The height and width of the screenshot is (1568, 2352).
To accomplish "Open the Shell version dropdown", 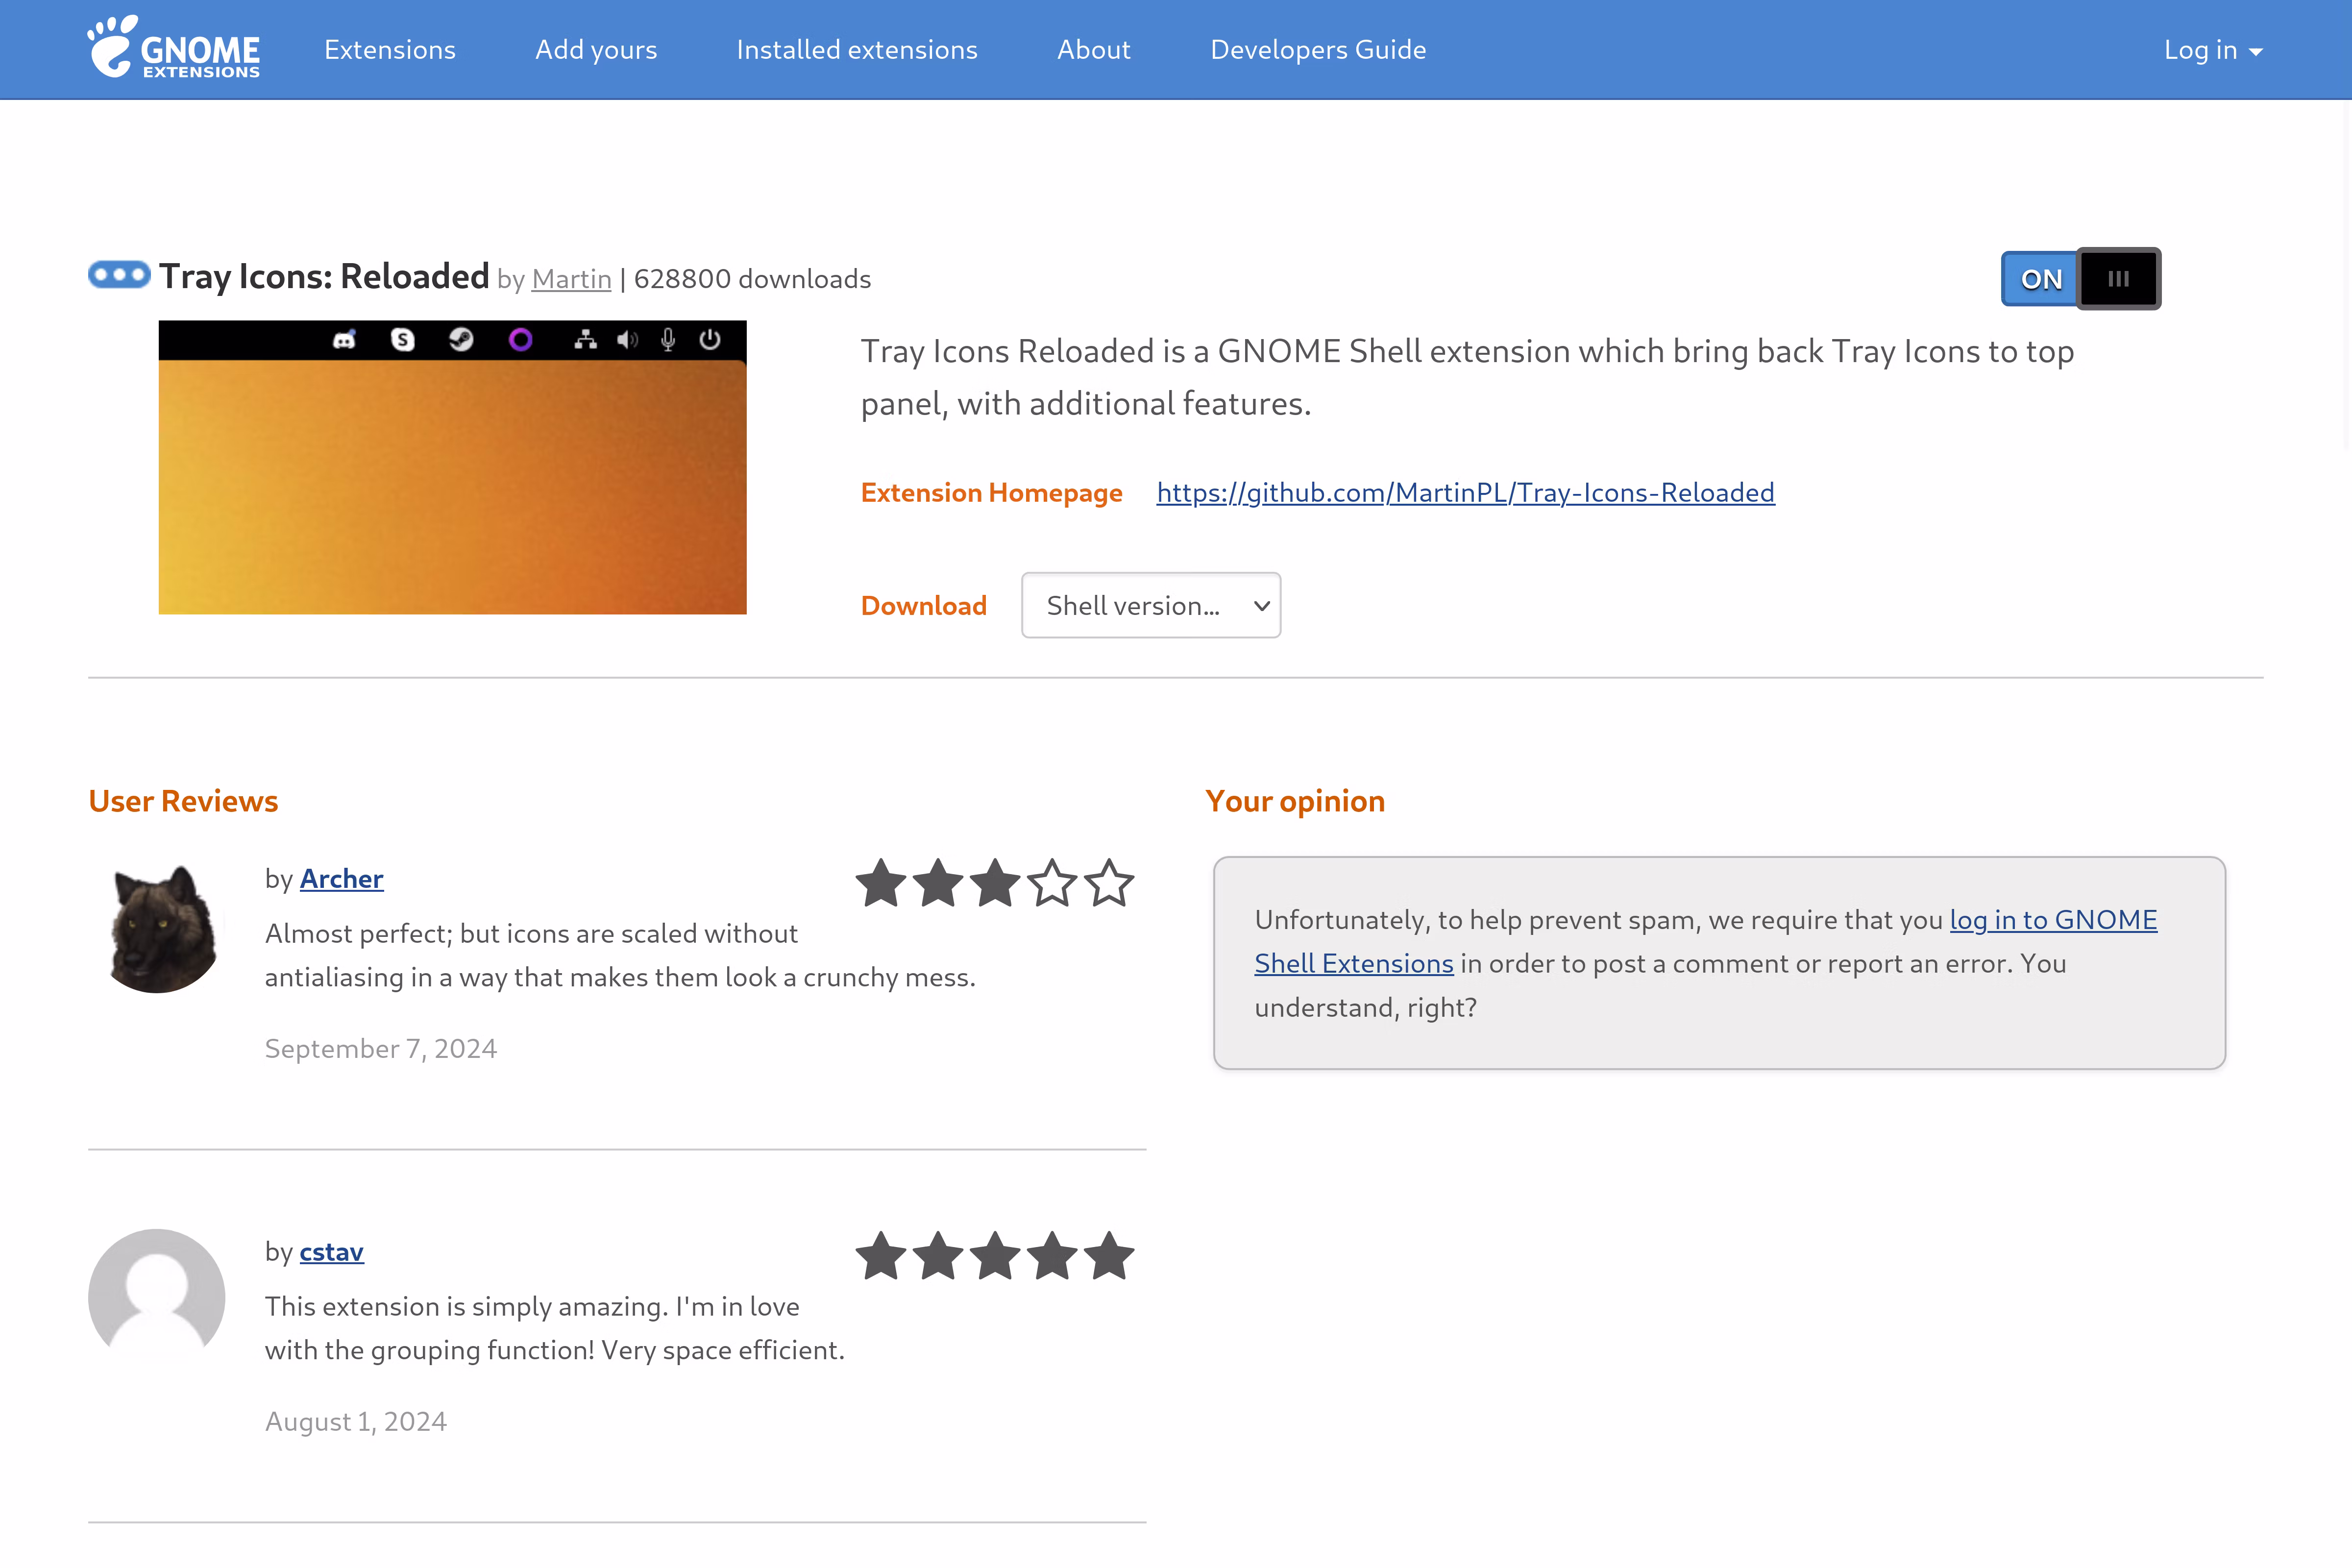I will 1150,605.
